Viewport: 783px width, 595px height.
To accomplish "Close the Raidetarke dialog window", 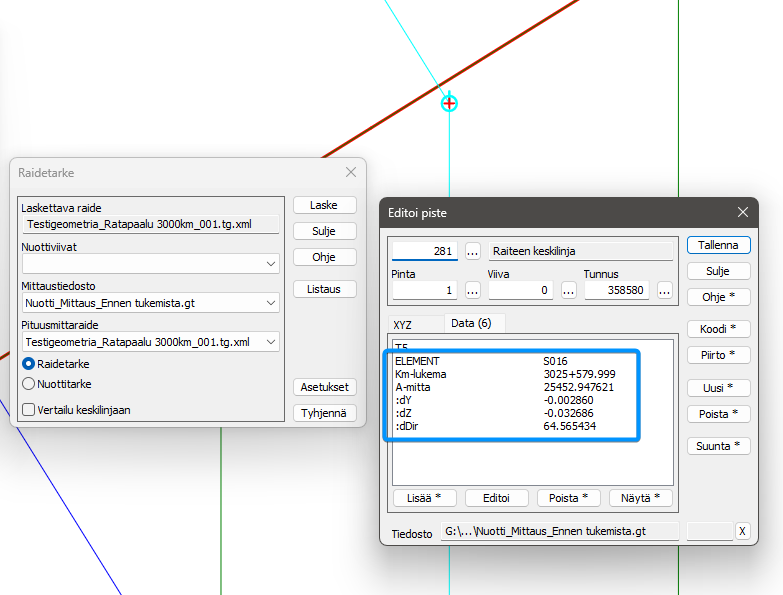I will pyautogui.click(x=351, y=173).
